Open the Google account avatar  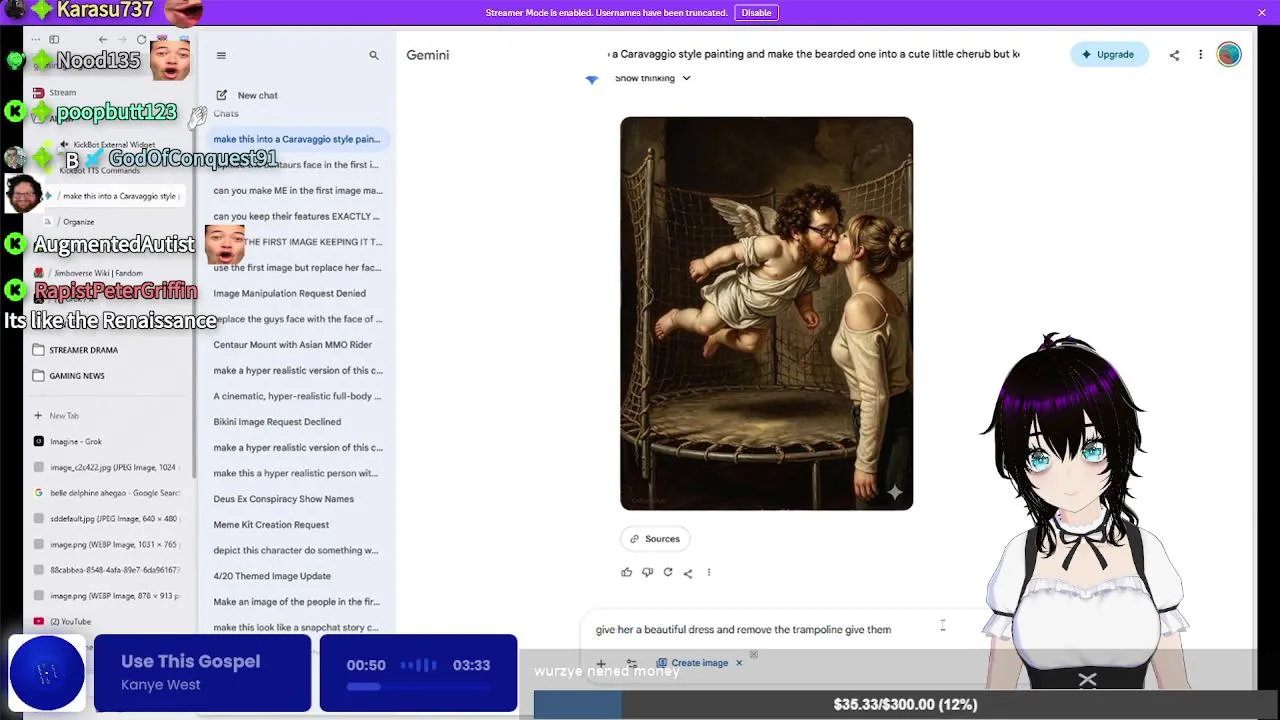[1229, 54]
